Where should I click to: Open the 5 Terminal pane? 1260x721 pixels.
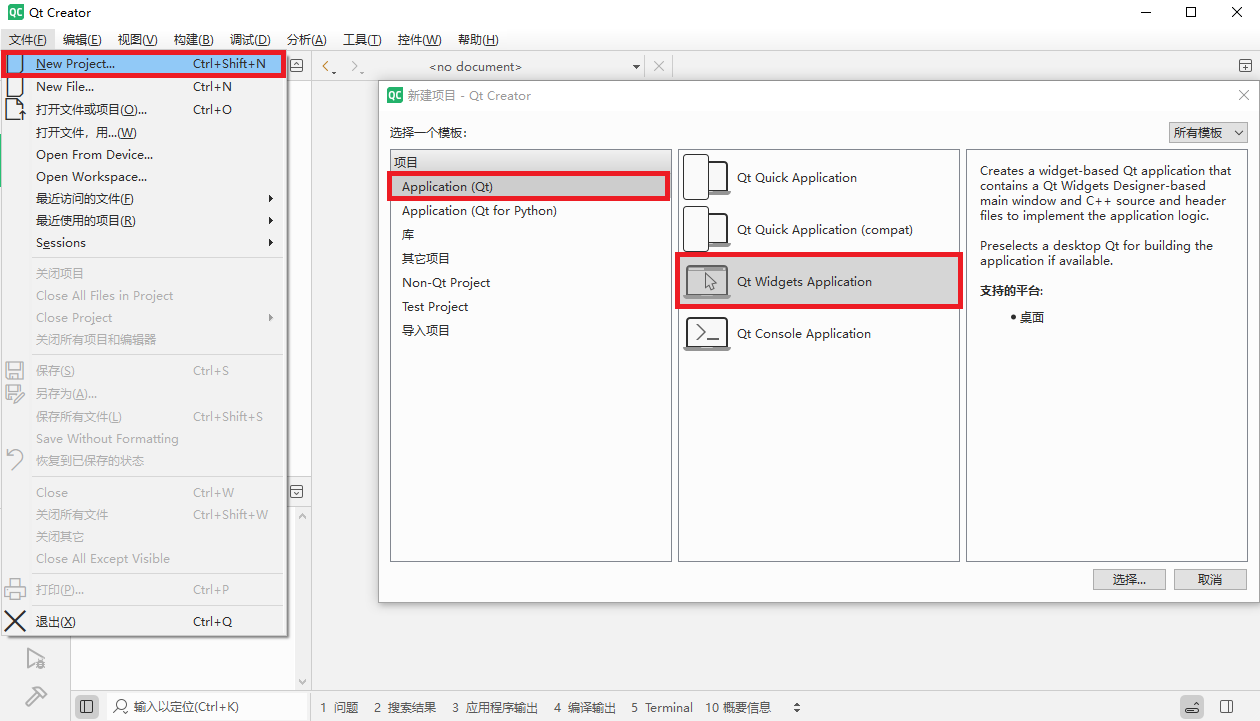(661, 707)
